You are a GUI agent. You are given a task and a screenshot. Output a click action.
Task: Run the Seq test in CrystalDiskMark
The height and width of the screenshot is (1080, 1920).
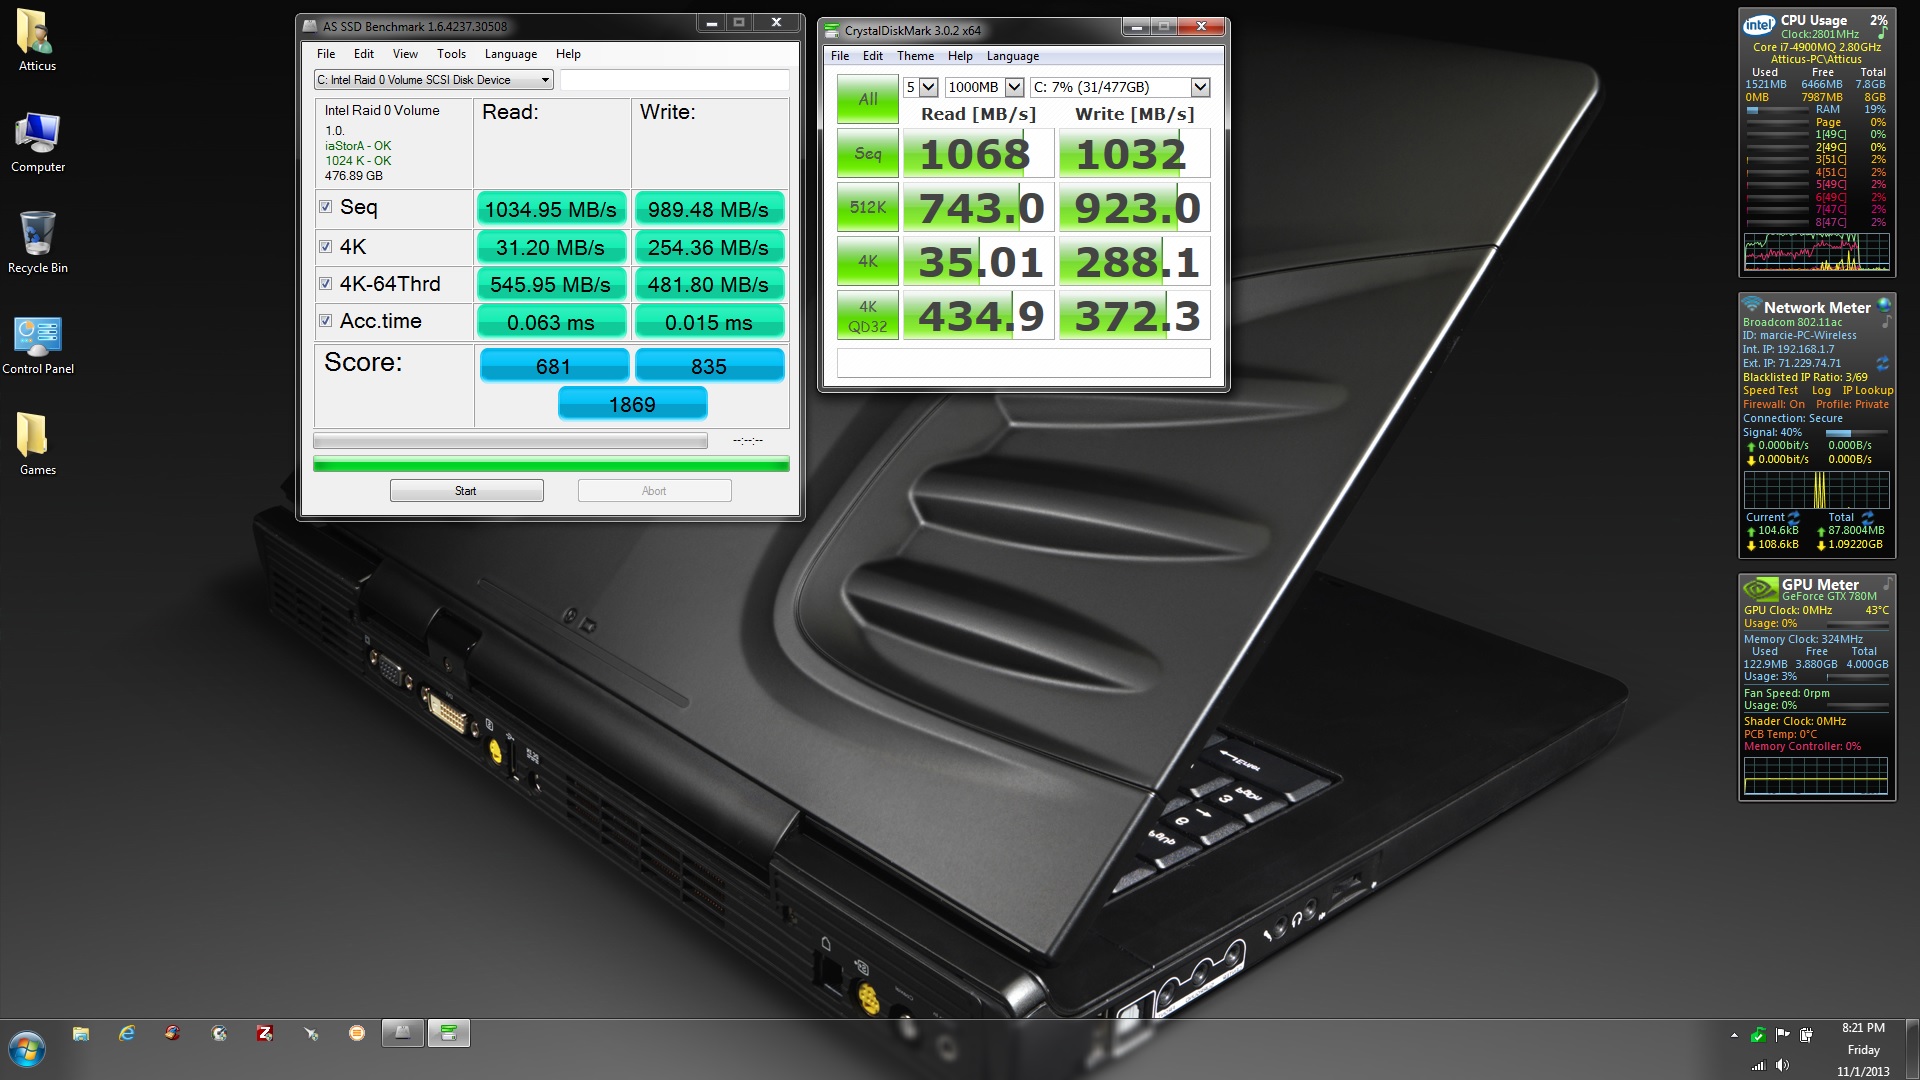[867, 153]
